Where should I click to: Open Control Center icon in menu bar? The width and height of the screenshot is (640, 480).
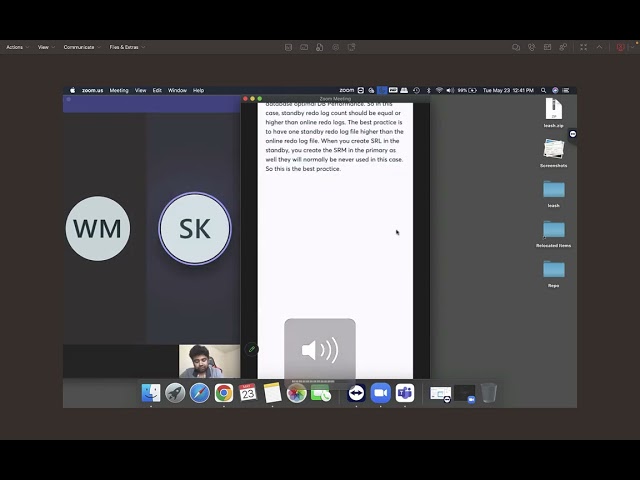pos(566,90)
